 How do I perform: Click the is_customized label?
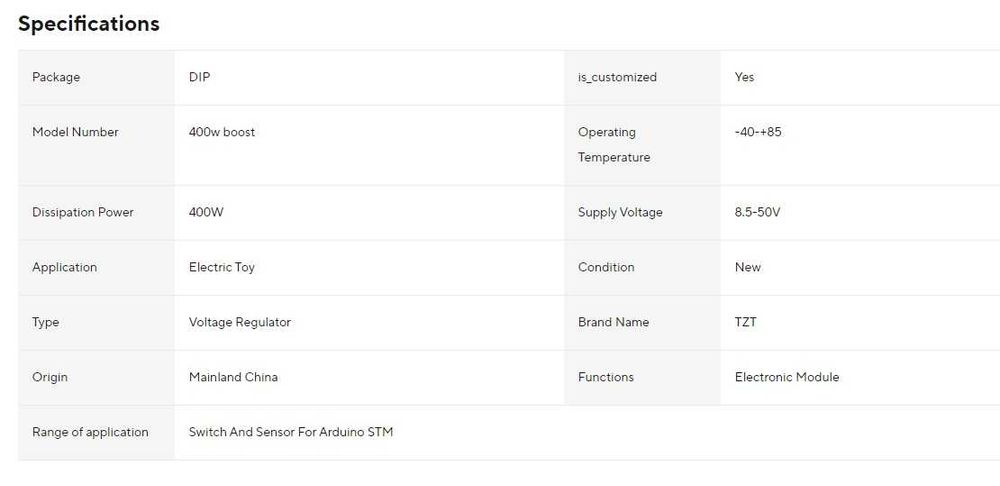click(x=617, y=77)
